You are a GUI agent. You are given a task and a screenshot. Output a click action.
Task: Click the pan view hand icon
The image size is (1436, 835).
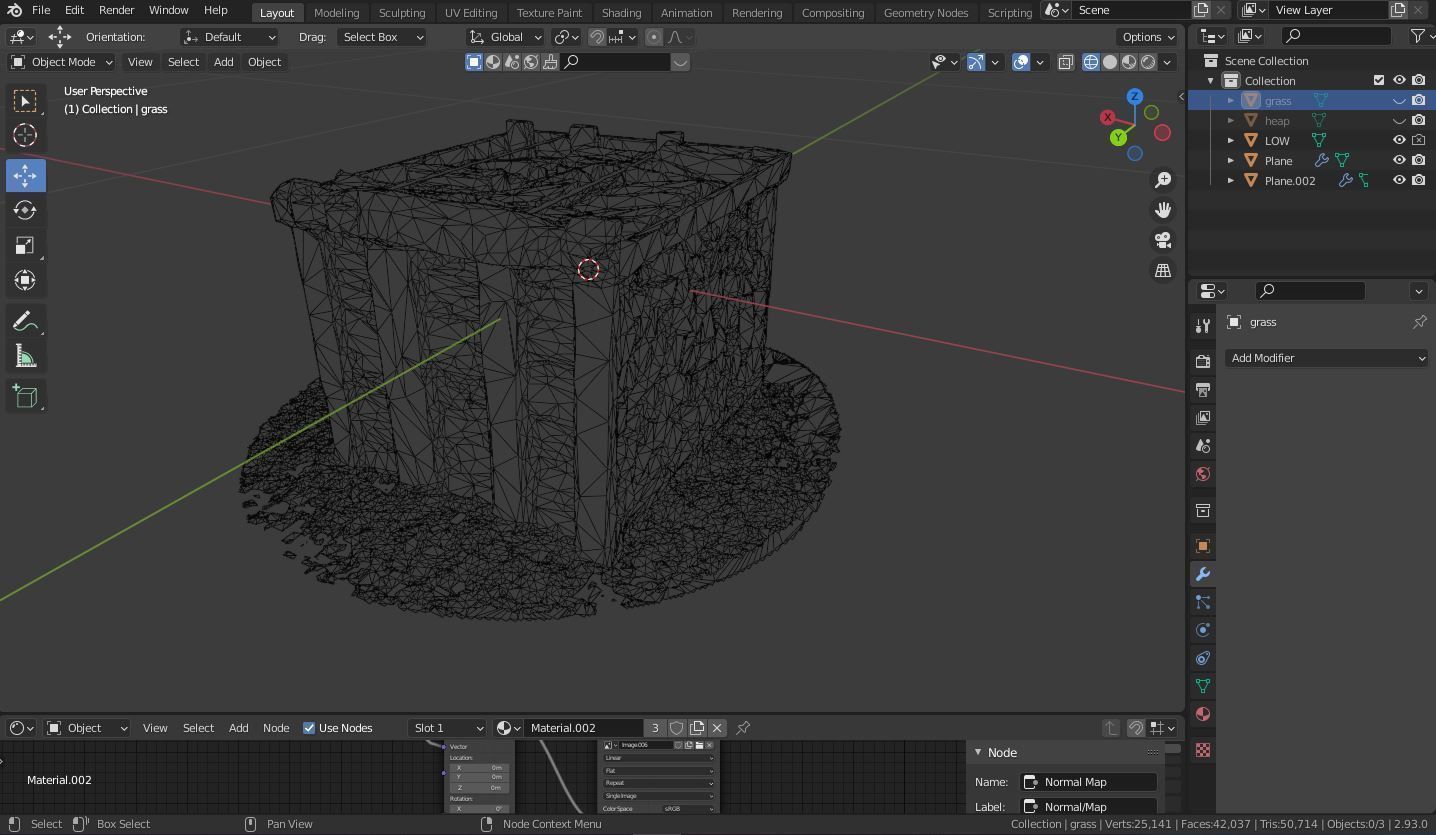coord(1163,210)
